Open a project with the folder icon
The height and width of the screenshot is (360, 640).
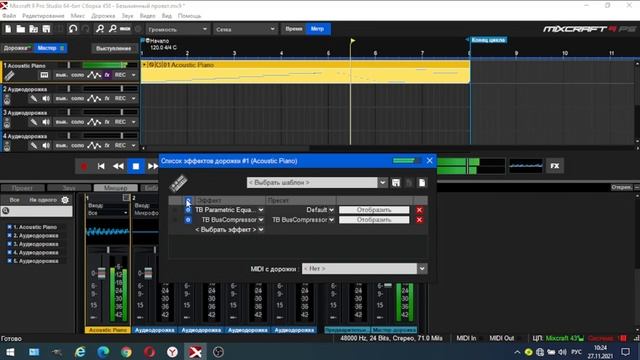click(21, 29)
